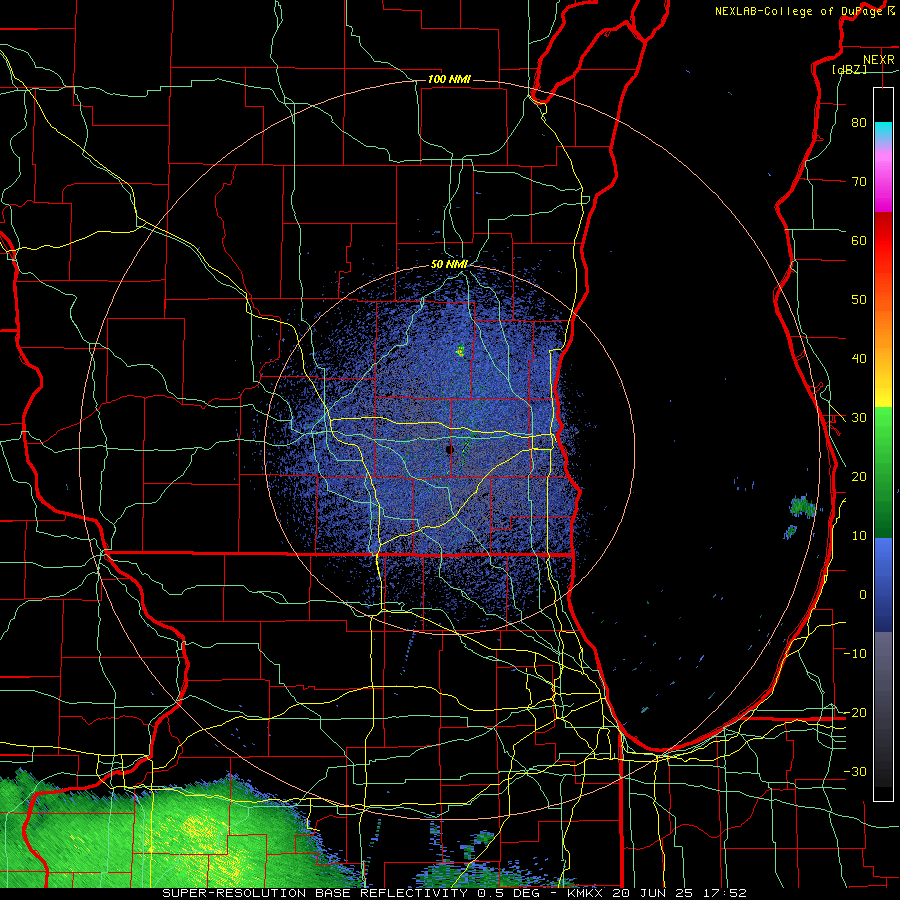The image size is (900, 900).
Task: Click the 50 NMI range ring label
Action: pyautogui.click(x=449, y=264)
